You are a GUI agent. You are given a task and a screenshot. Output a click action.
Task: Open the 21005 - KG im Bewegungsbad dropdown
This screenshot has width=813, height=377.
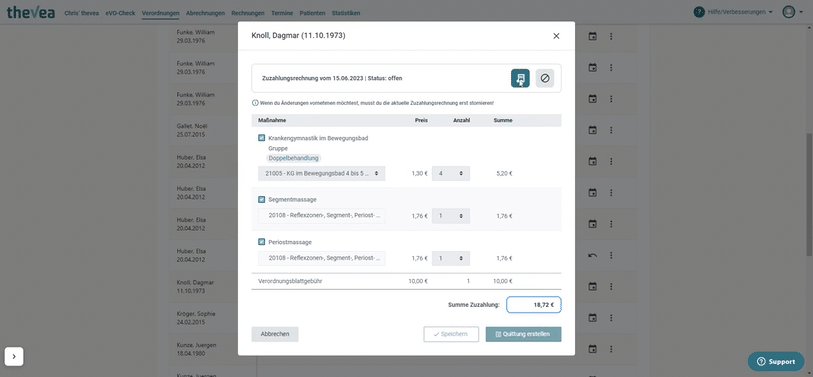click(x=321, y=173)
